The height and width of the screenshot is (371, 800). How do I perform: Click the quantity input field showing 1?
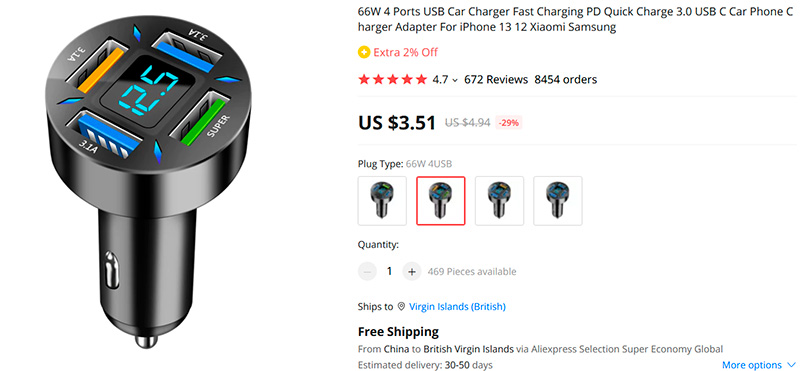click(x=389, y=271)
